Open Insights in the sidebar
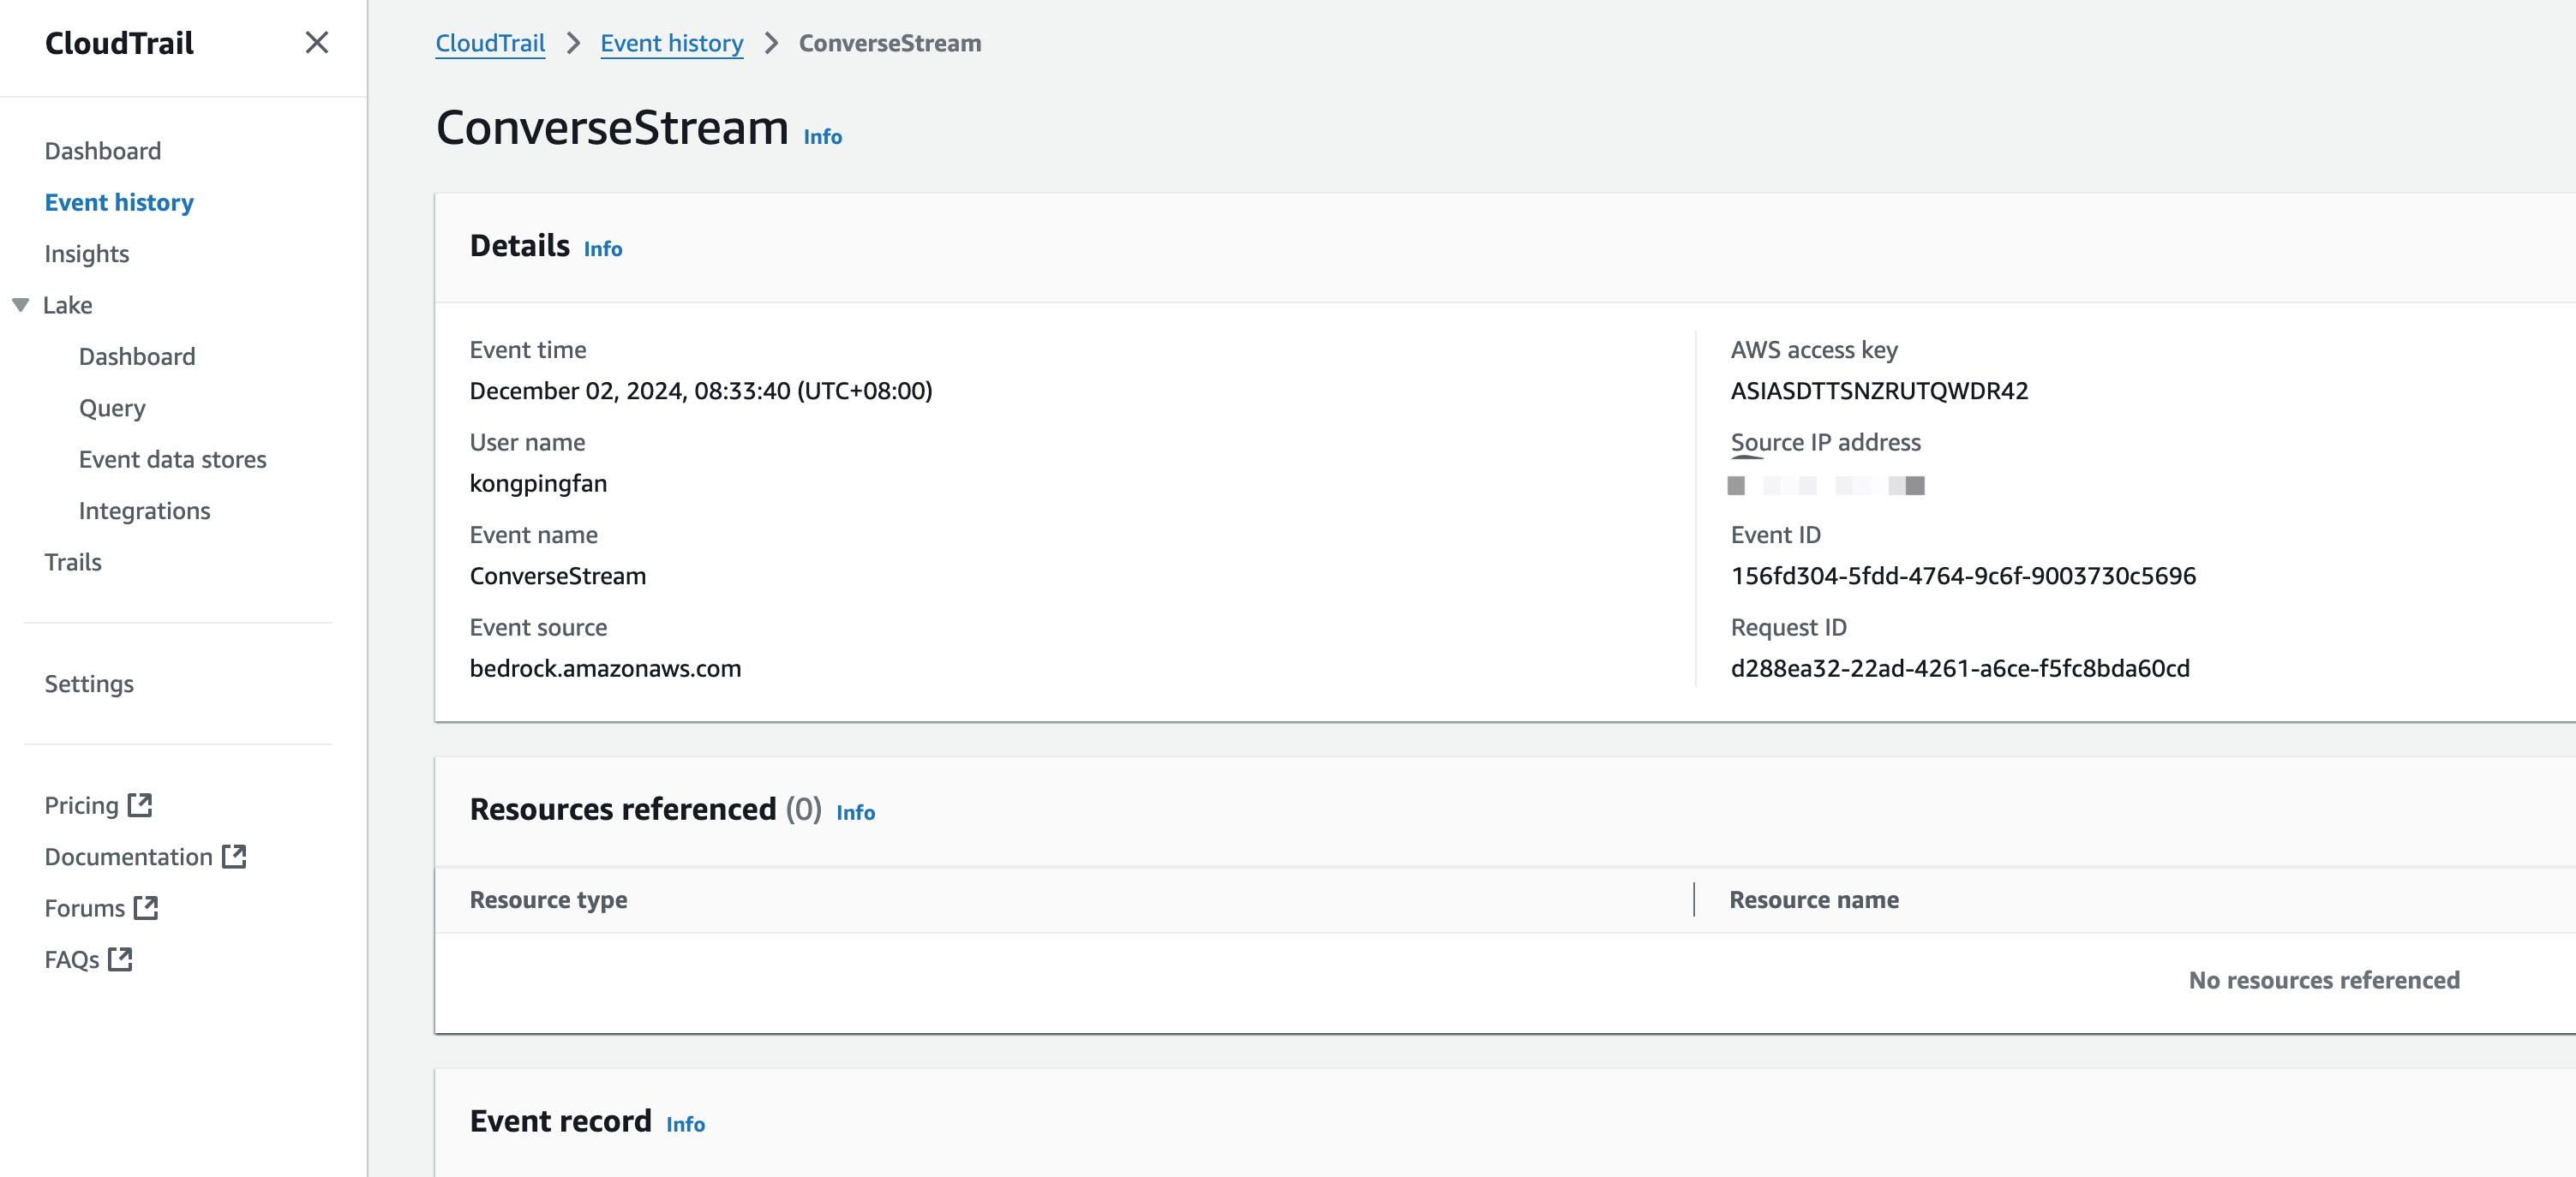 pos(86,254)
